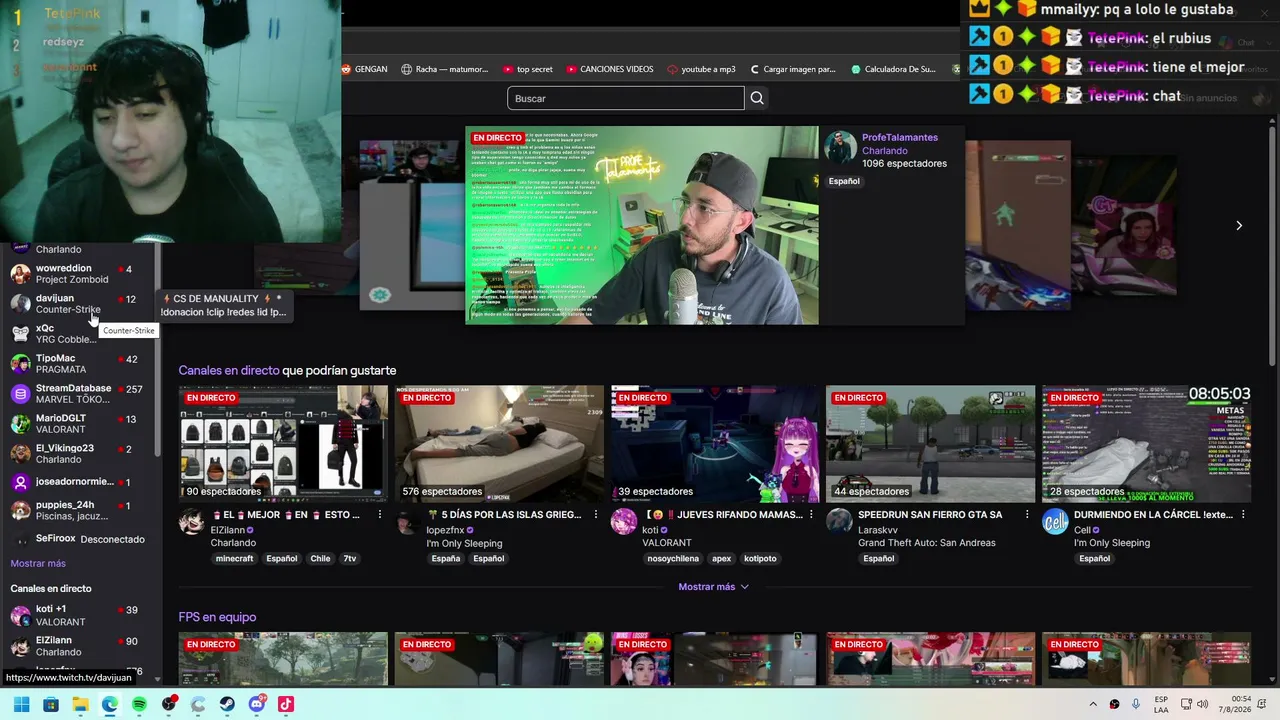This screenshot has width=1280, height=720.
Task: Click the wowreddion channel avatar
Action: click(20, 274)
